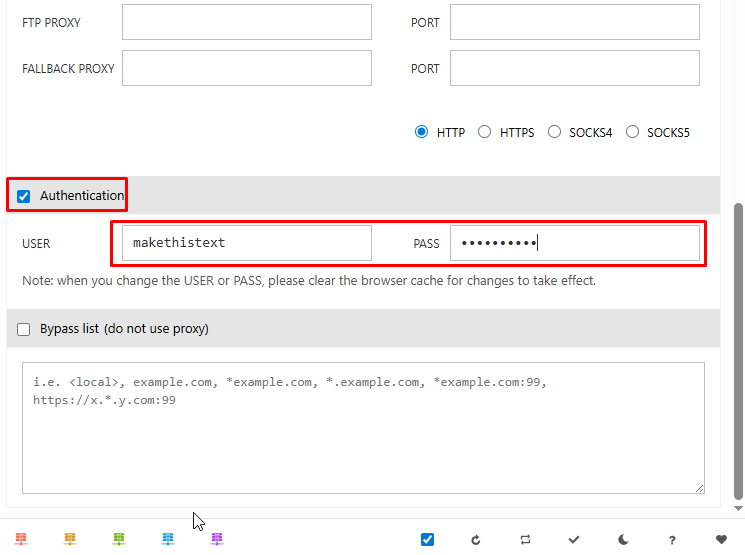Click the repeat loop arrows icon
The width and height of the screenshot is (745, 555).
(x=525, y=540)
